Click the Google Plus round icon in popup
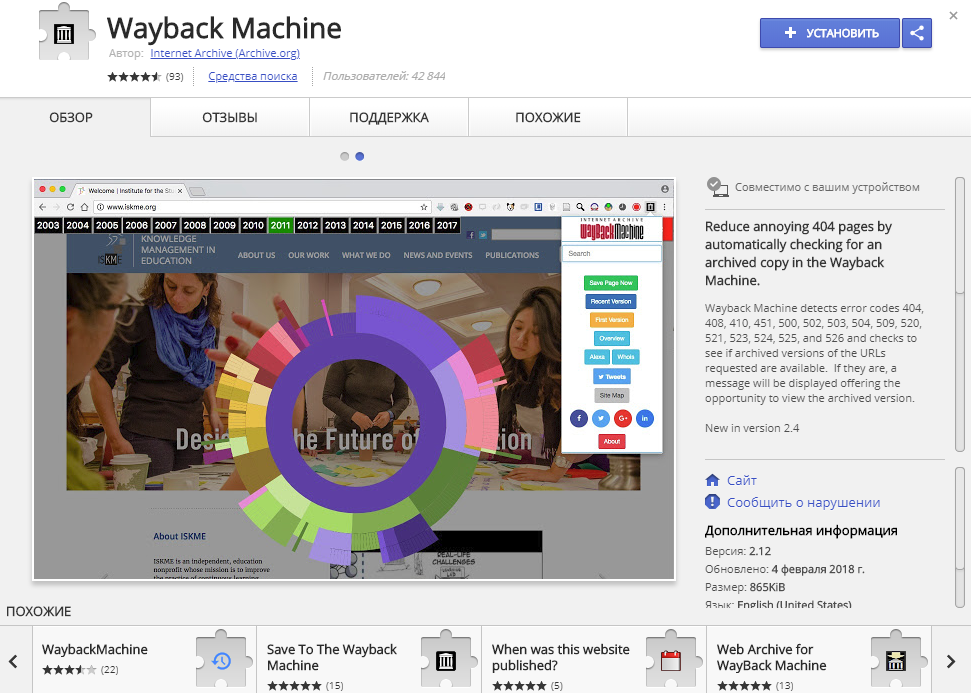 point(623,419)
